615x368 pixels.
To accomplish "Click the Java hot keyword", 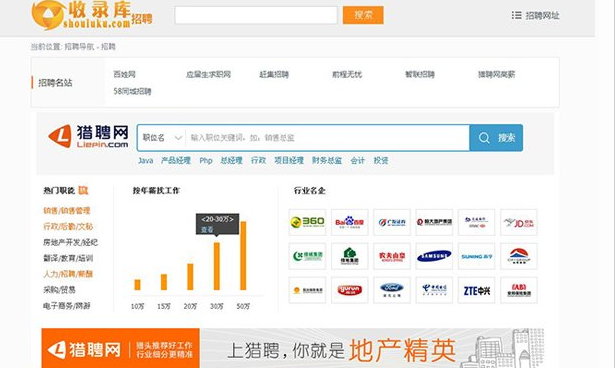I will [x=146, y=160].
